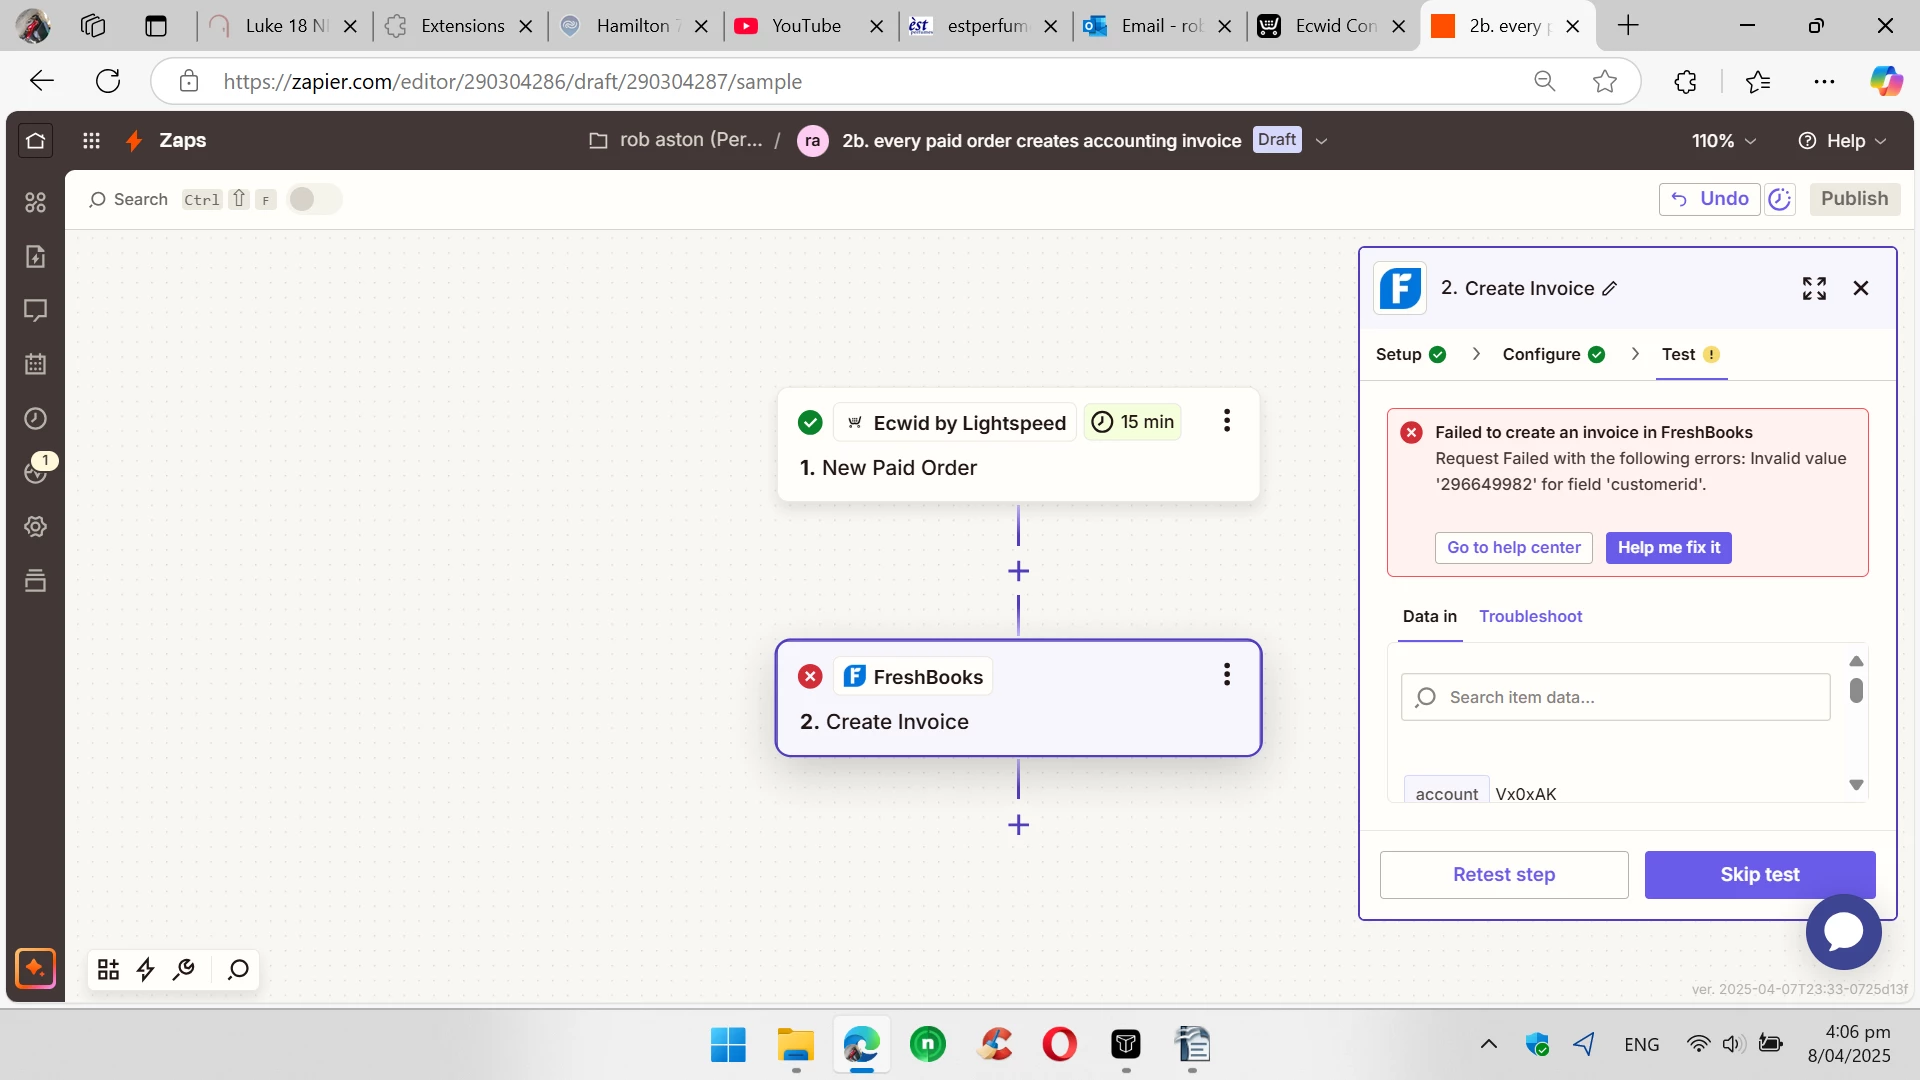Open the Help dropdown menu
Image resolution: width=1920 pixels, height=1080 pixels.
coord(1842,141)
